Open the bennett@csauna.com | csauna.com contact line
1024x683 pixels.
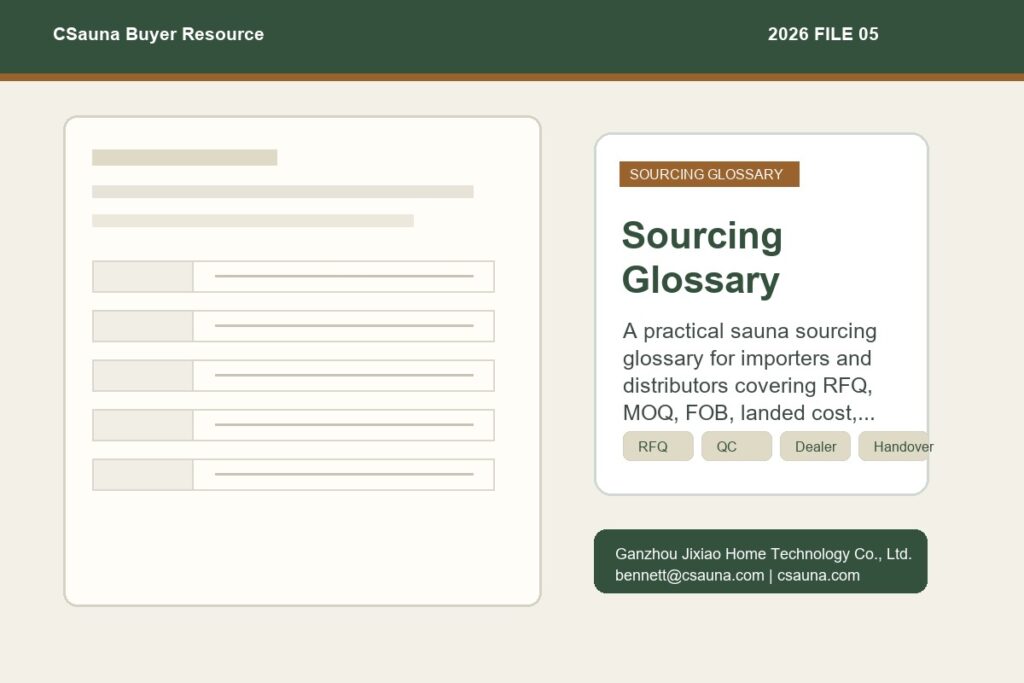pos(737,575)
